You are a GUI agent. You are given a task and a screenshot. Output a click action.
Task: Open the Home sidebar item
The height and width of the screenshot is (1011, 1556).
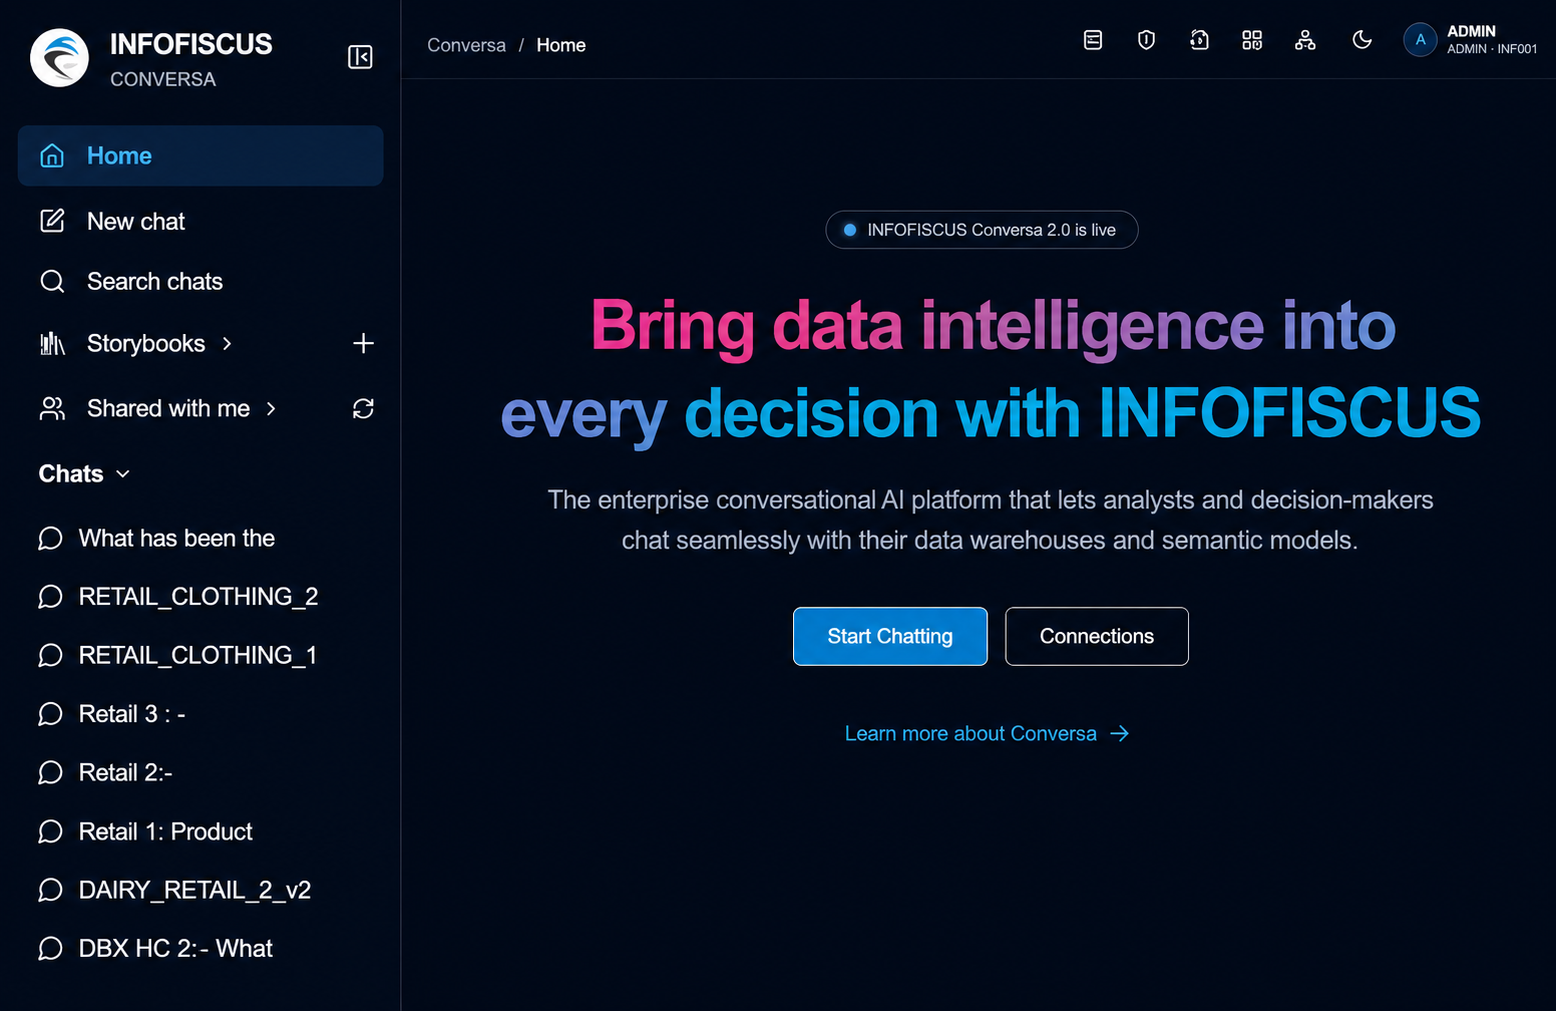[200, 156]
